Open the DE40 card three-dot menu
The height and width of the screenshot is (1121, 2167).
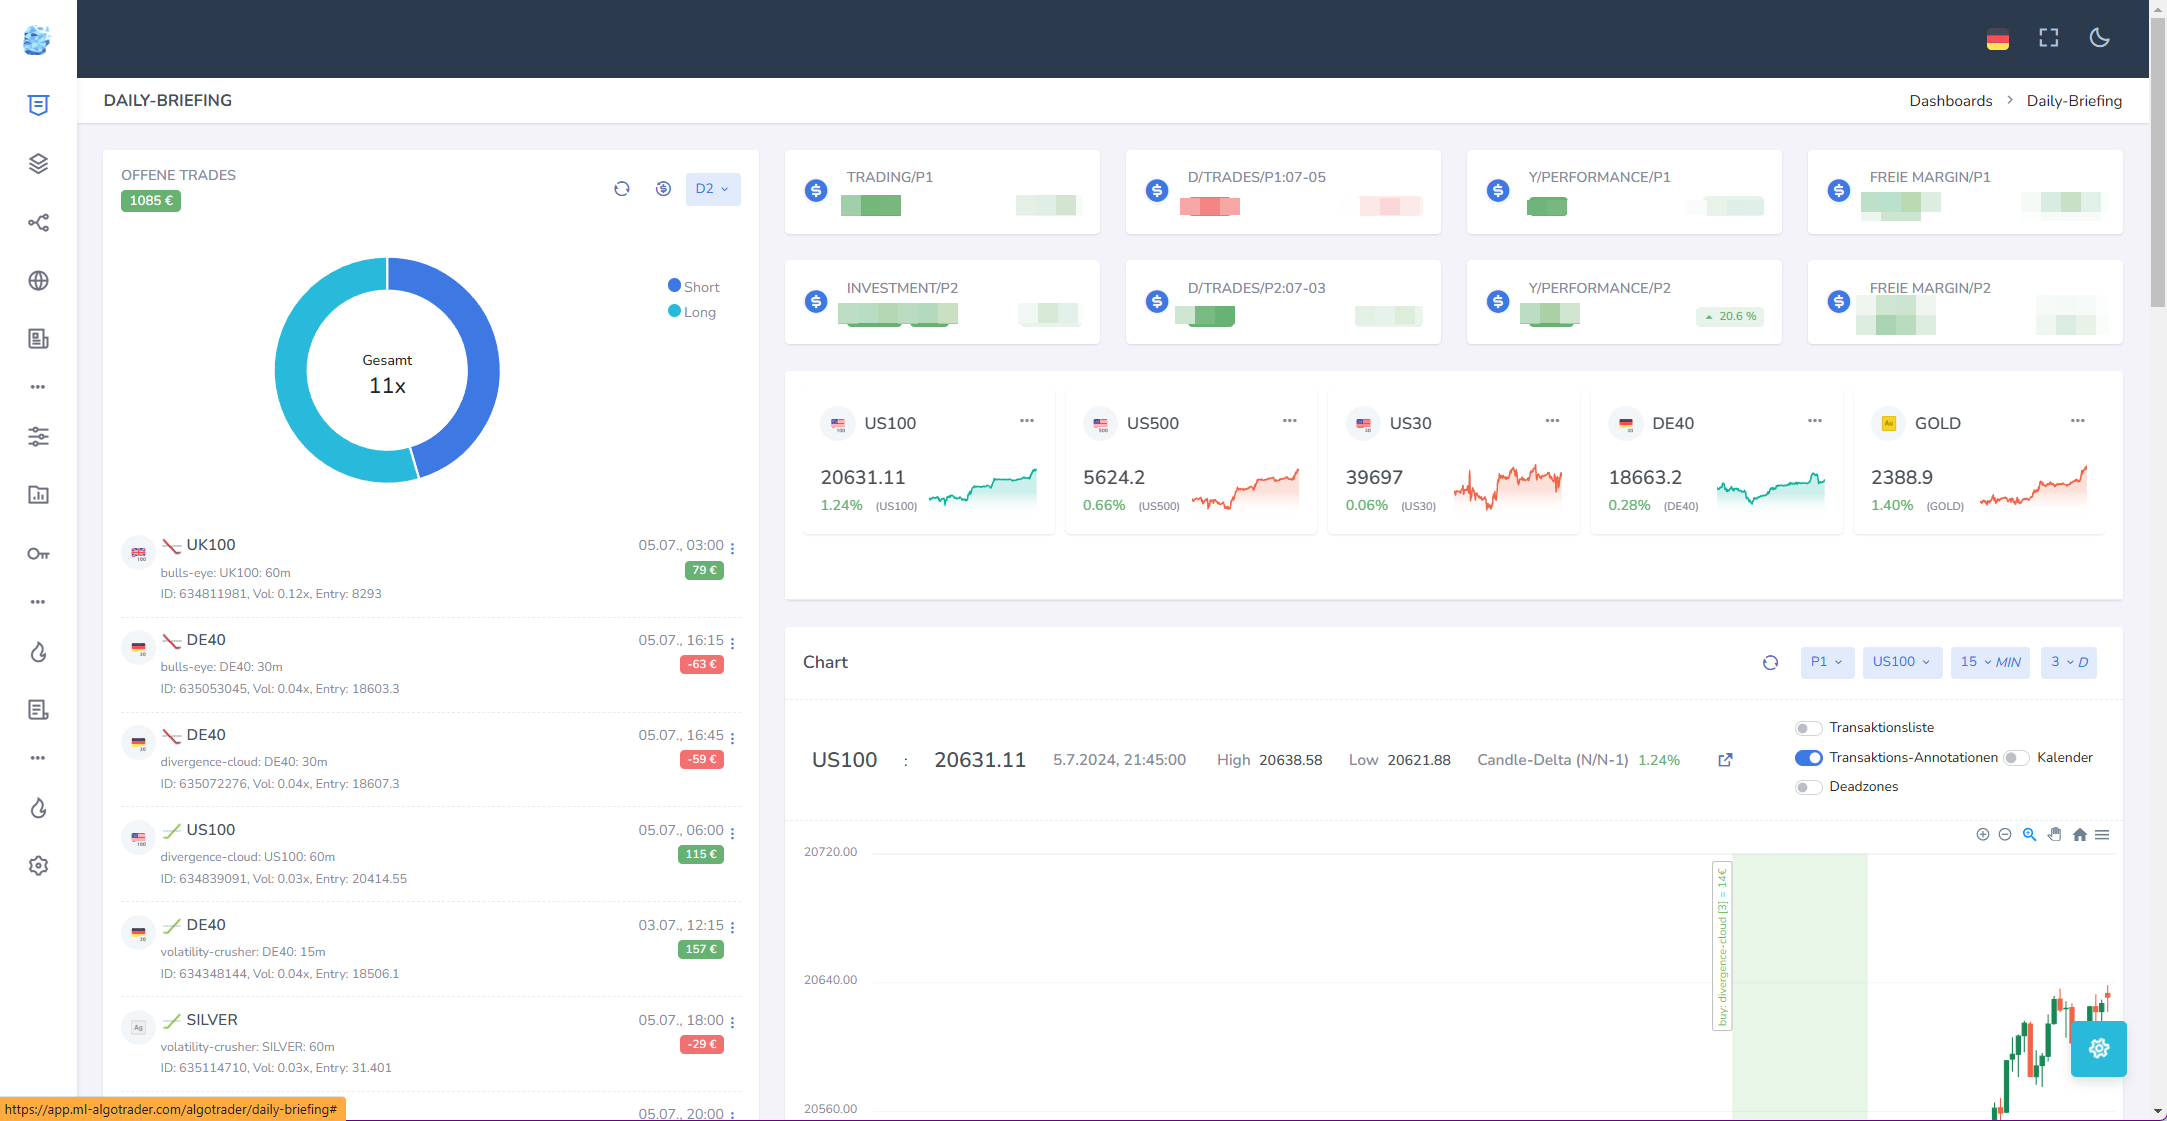[1815, 421]
